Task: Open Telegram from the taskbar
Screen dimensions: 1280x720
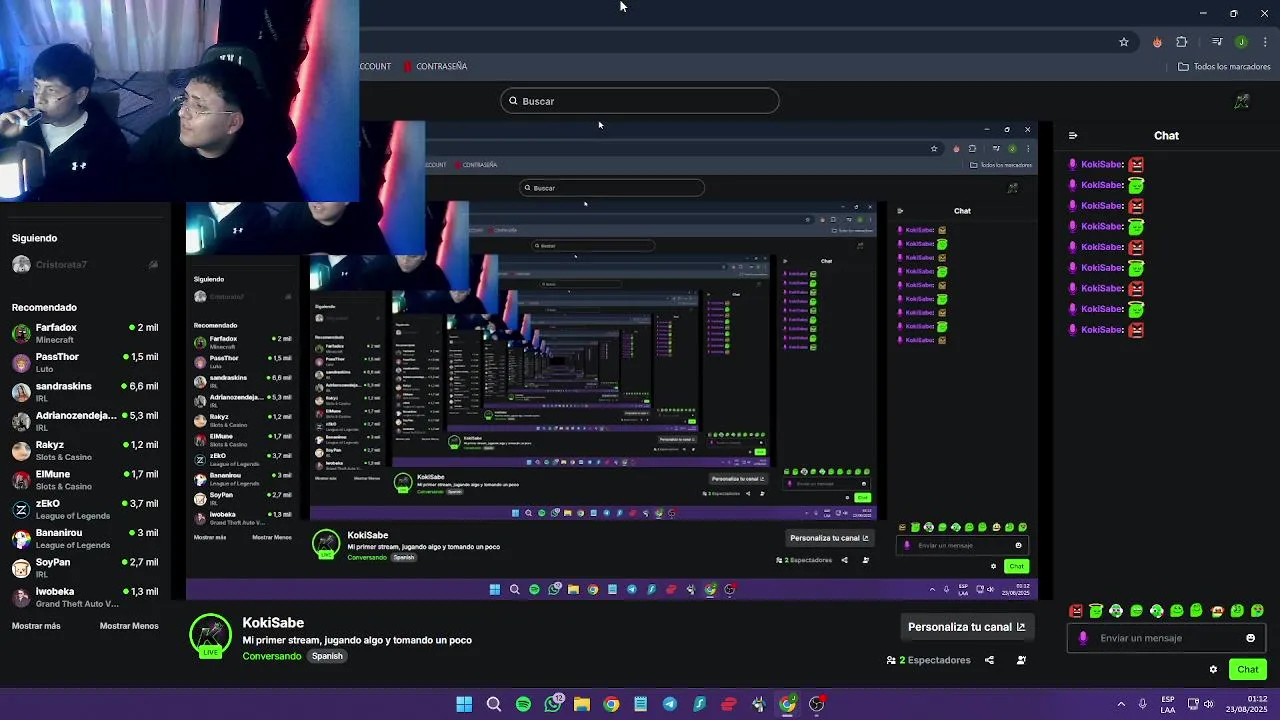Action: tap(670, 704)
